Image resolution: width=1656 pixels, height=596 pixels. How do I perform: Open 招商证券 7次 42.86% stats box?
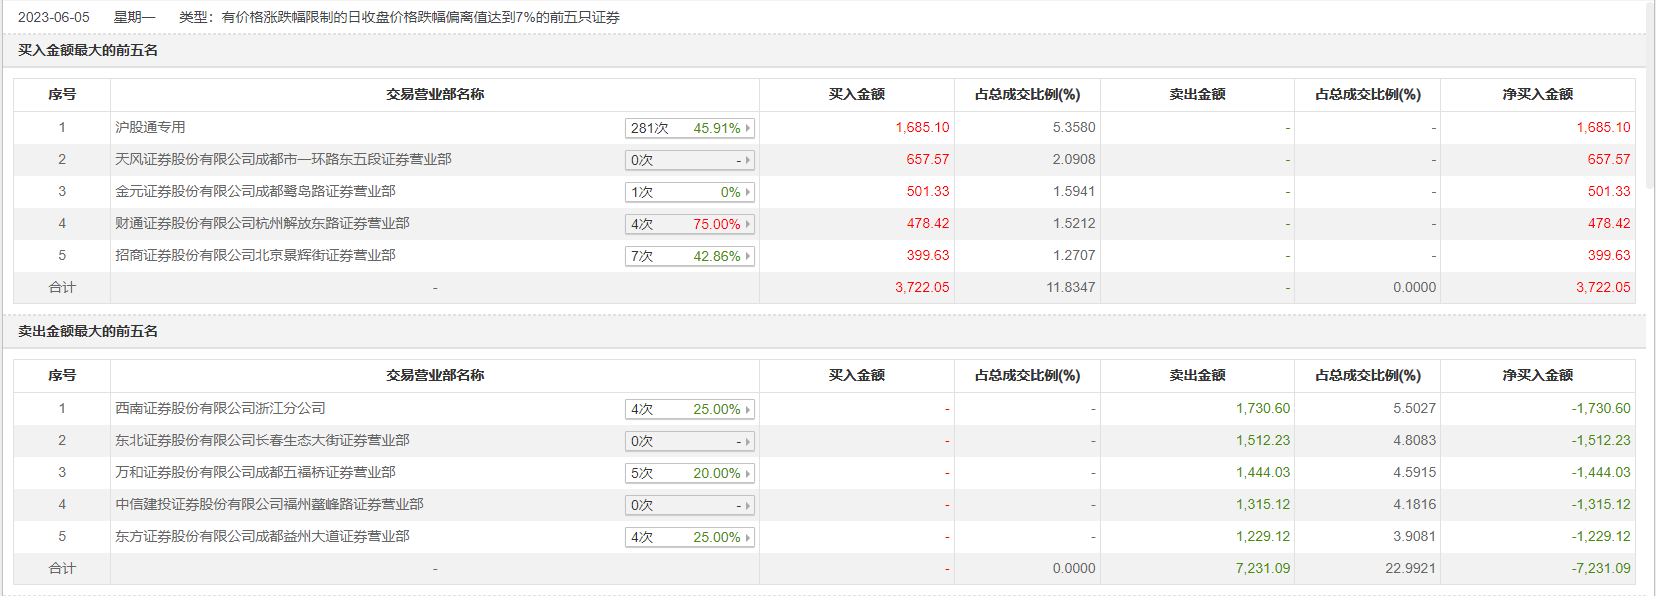(x=689, y=256)
